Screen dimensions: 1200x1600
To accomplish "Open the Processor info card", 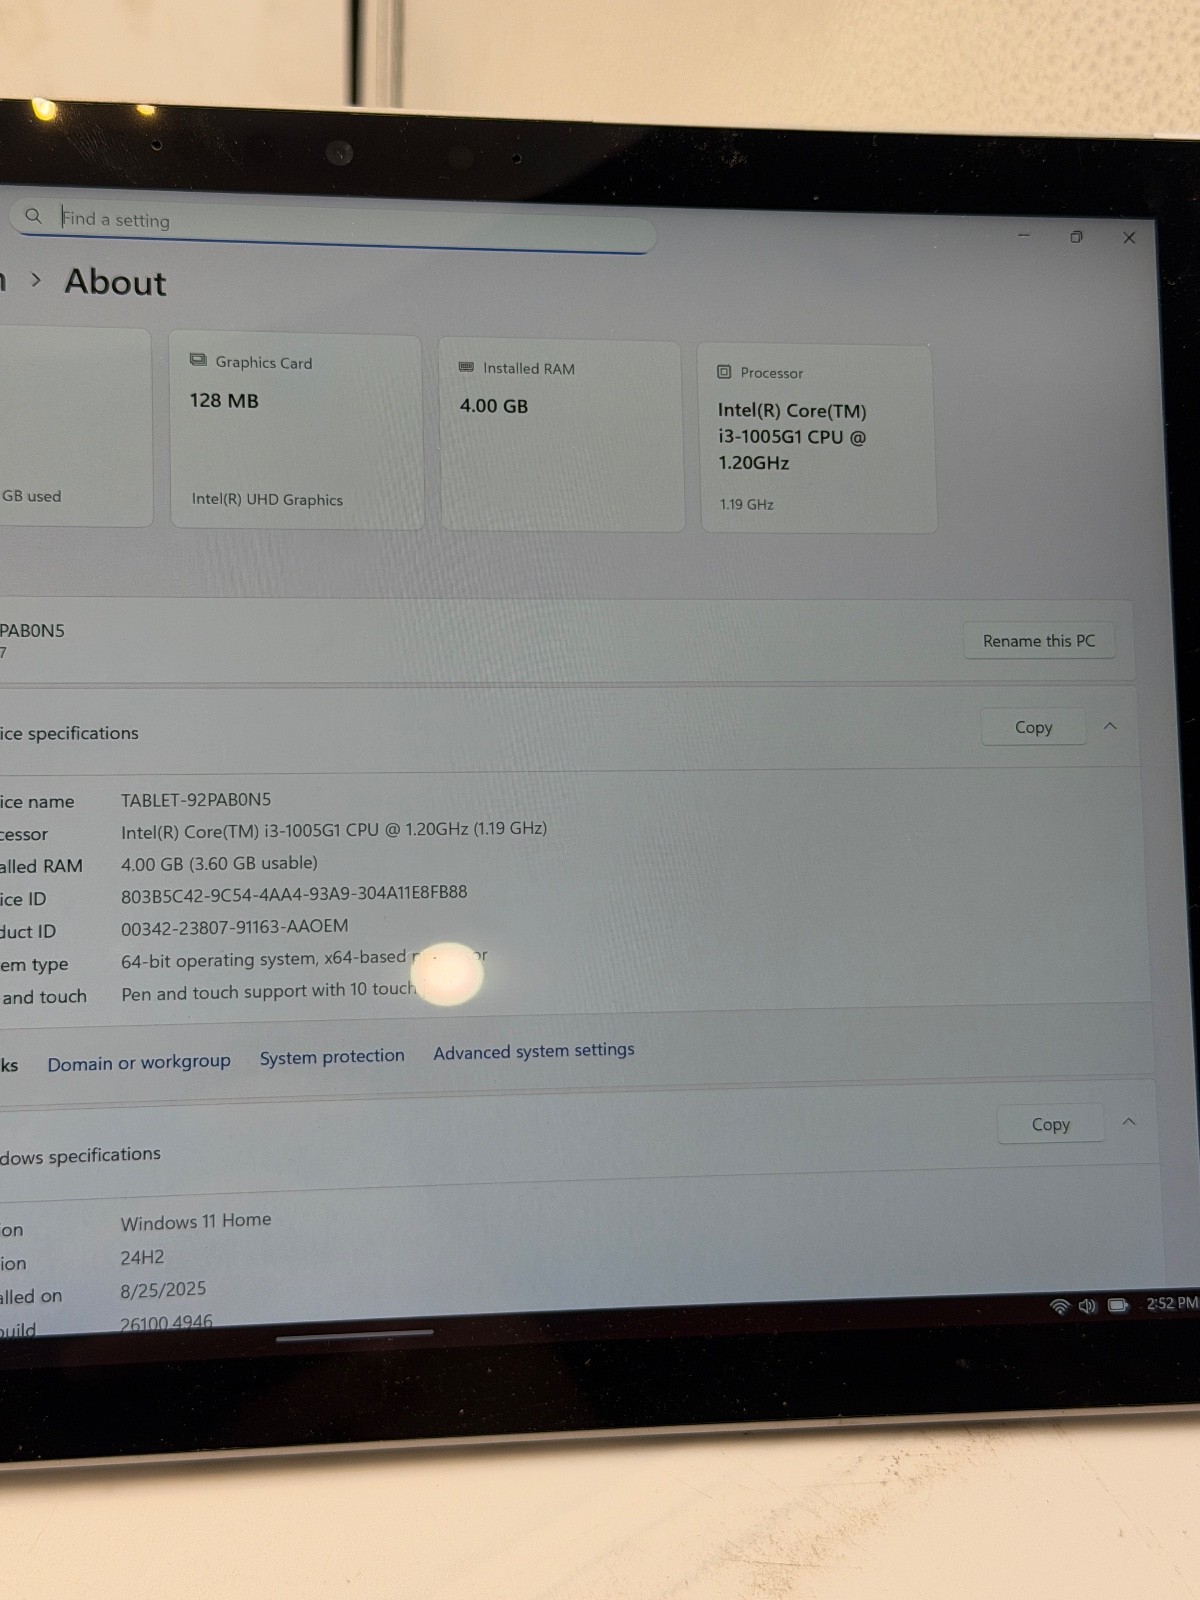I will pos(817,439).
